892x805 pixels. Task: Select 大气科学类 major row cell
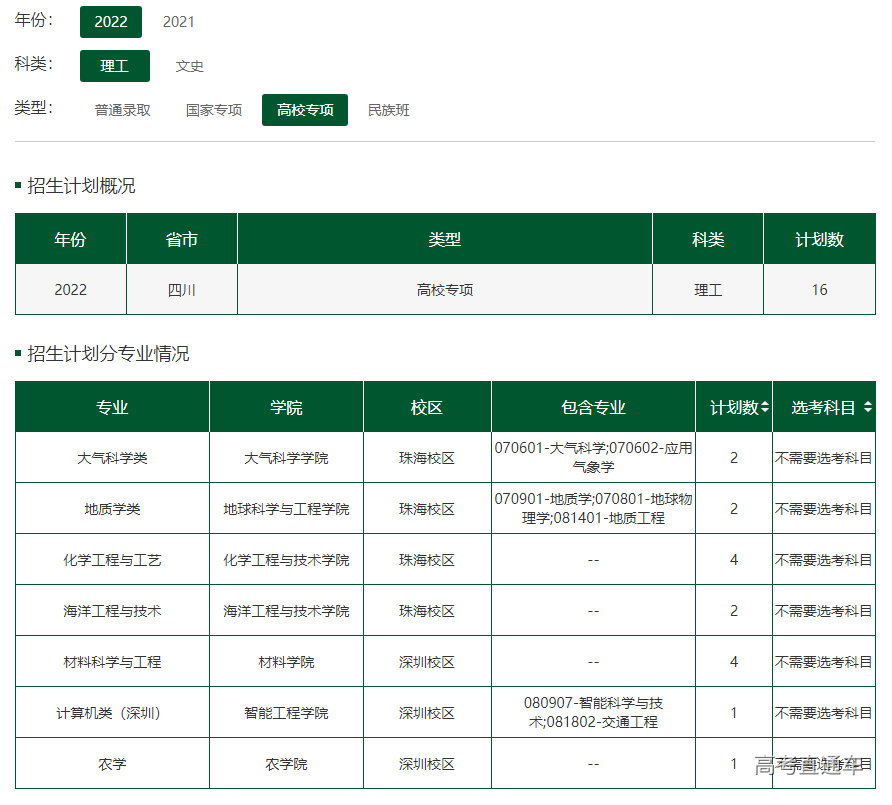point(112,458)
